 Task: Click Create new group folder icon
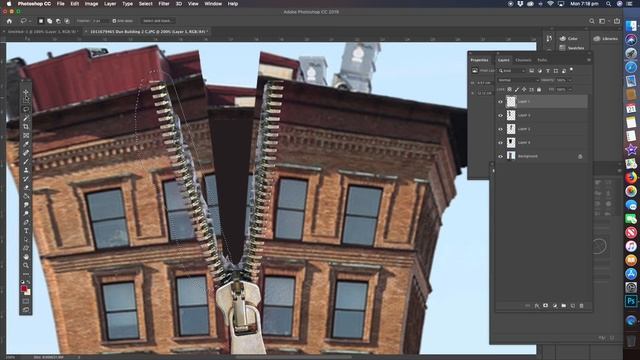point(564,305)
